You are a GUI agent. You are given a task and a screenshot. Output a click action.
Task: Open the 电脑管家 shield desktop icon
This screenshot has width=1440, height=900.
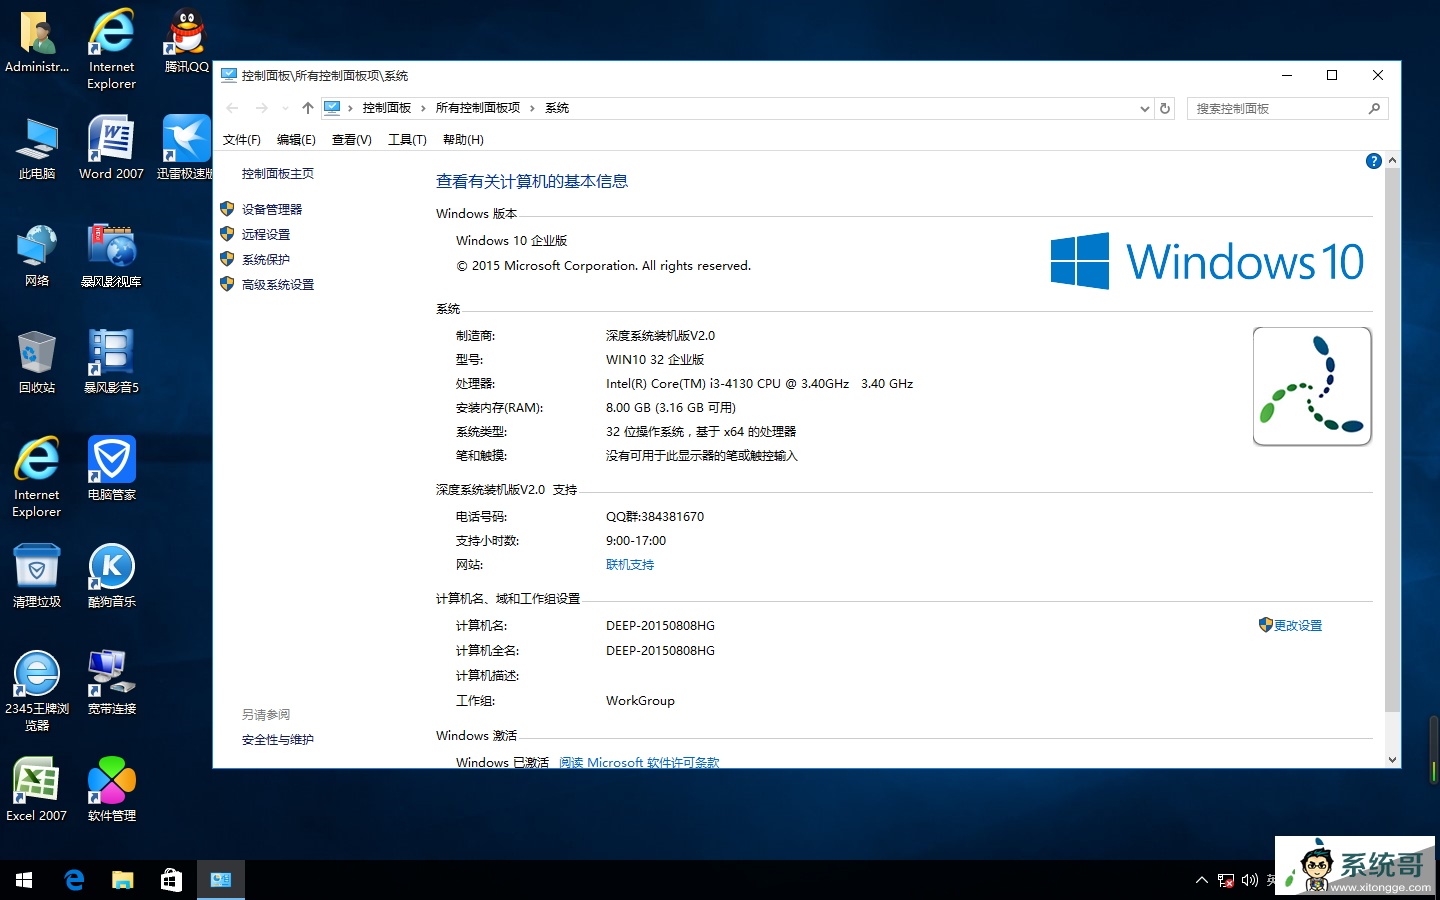click(x=111, y=469)
